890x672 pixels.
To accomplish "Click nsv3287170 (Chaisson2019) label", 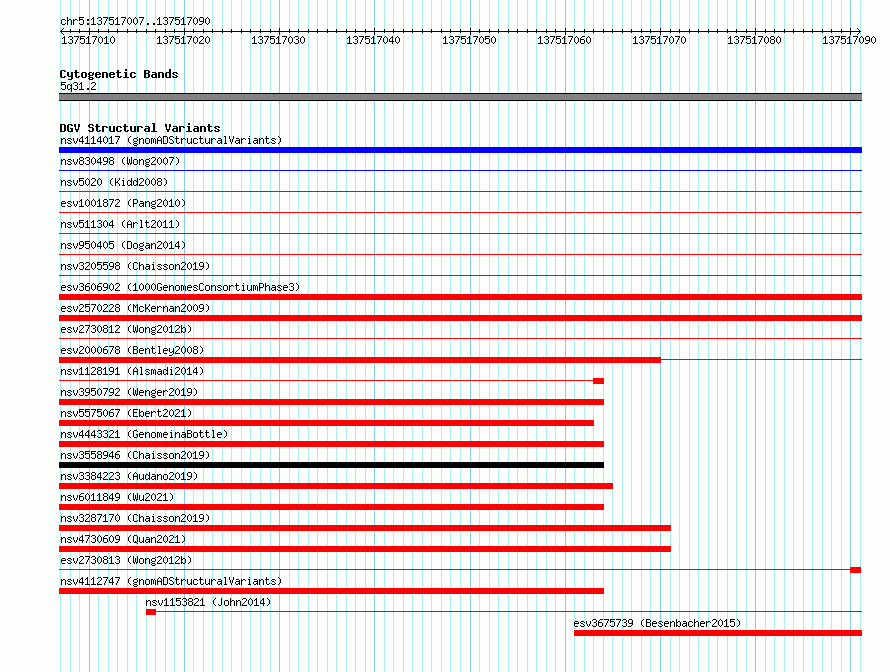I will [x=135, y=518].
